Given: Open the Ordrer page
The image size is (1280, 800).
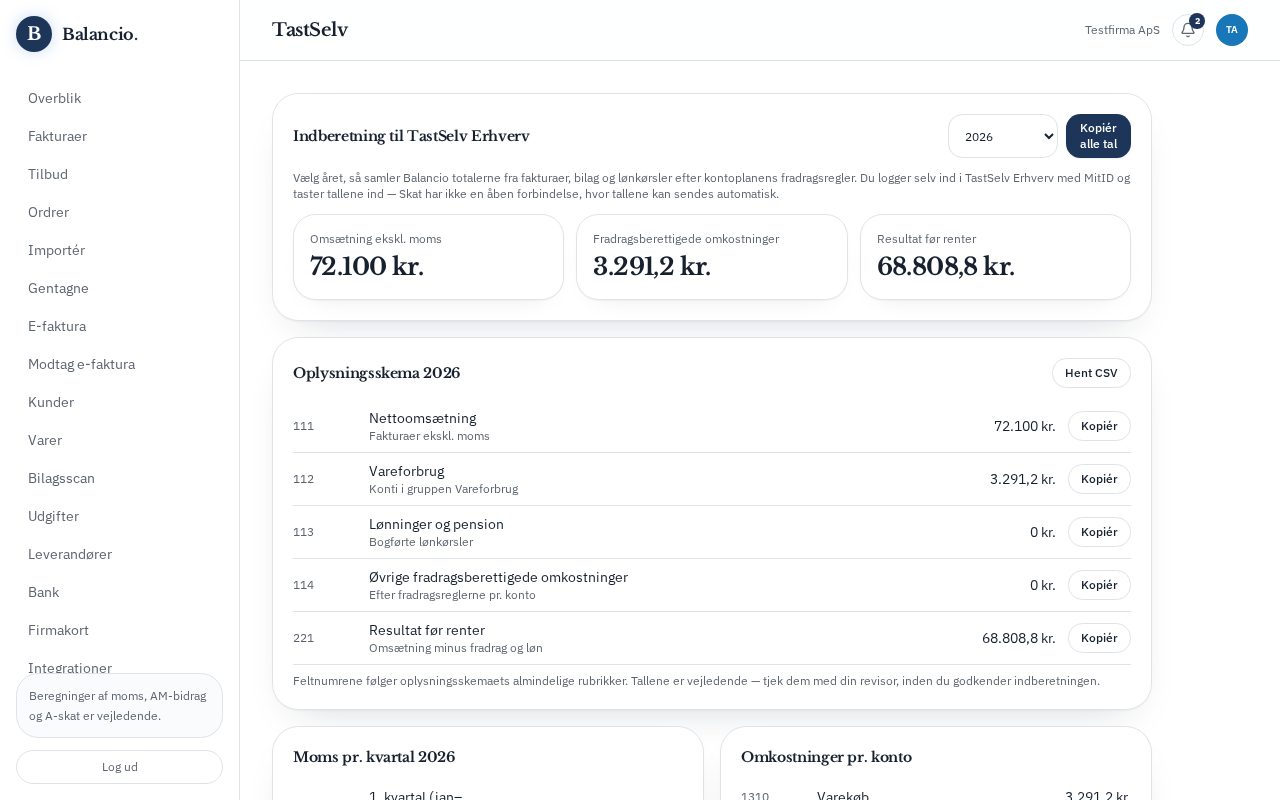Looking at the screenshot, I should (x=120, y=212).
